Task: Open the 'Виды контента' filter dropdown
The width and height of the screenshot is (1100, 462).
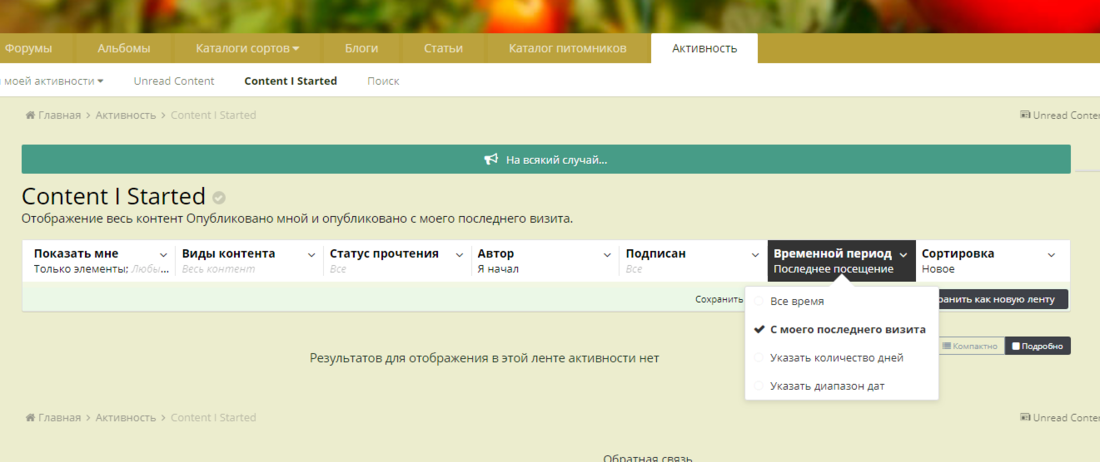Action: (248, 261)
